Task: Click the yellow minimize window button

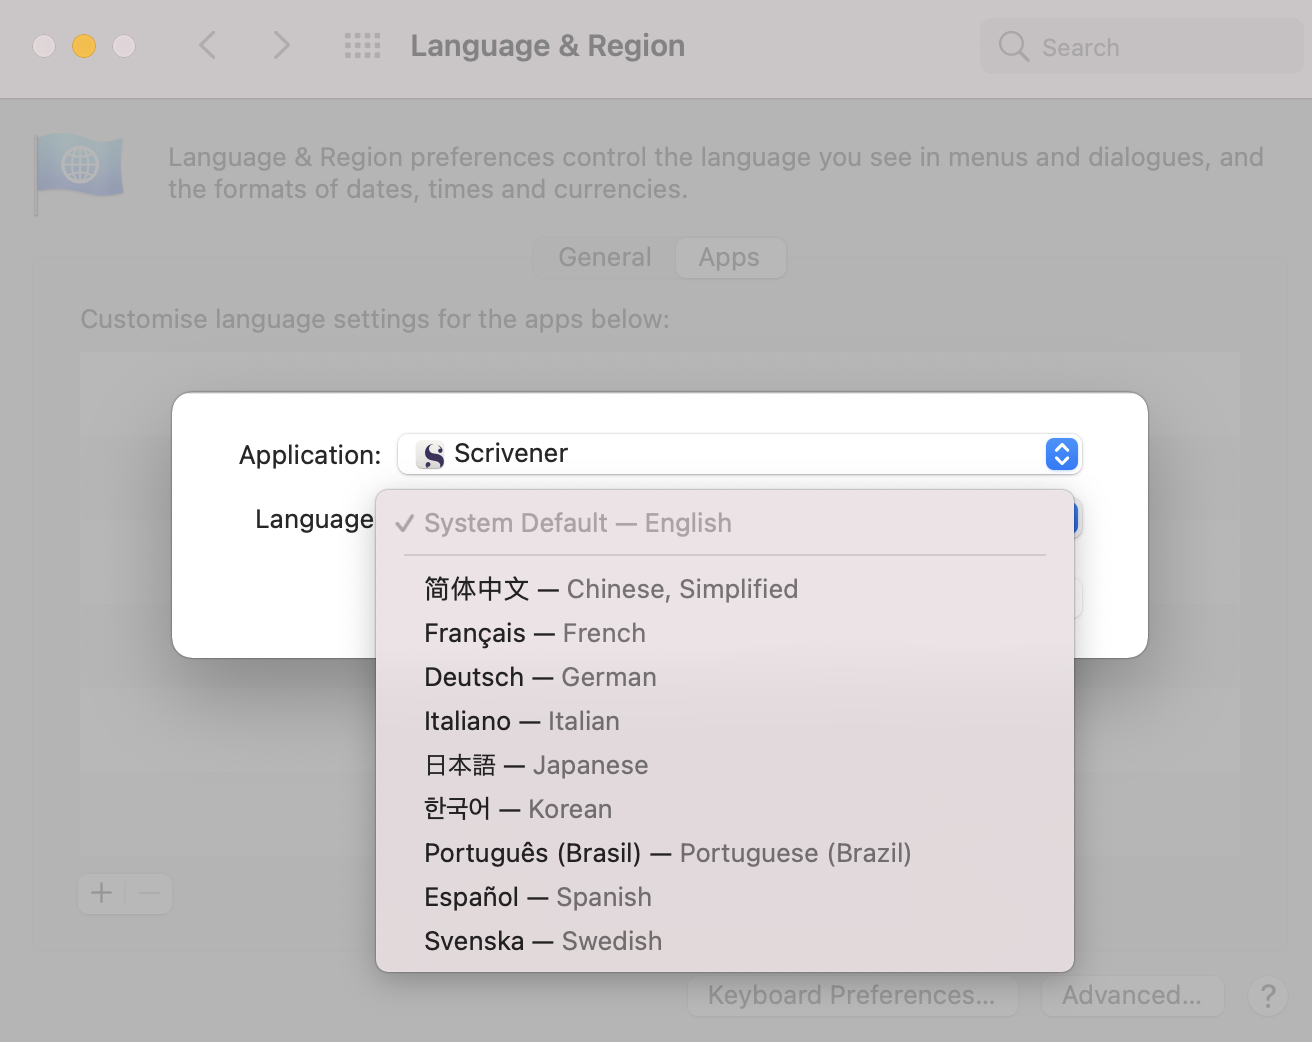Action: pyautogui.click(x=84, y=46)
